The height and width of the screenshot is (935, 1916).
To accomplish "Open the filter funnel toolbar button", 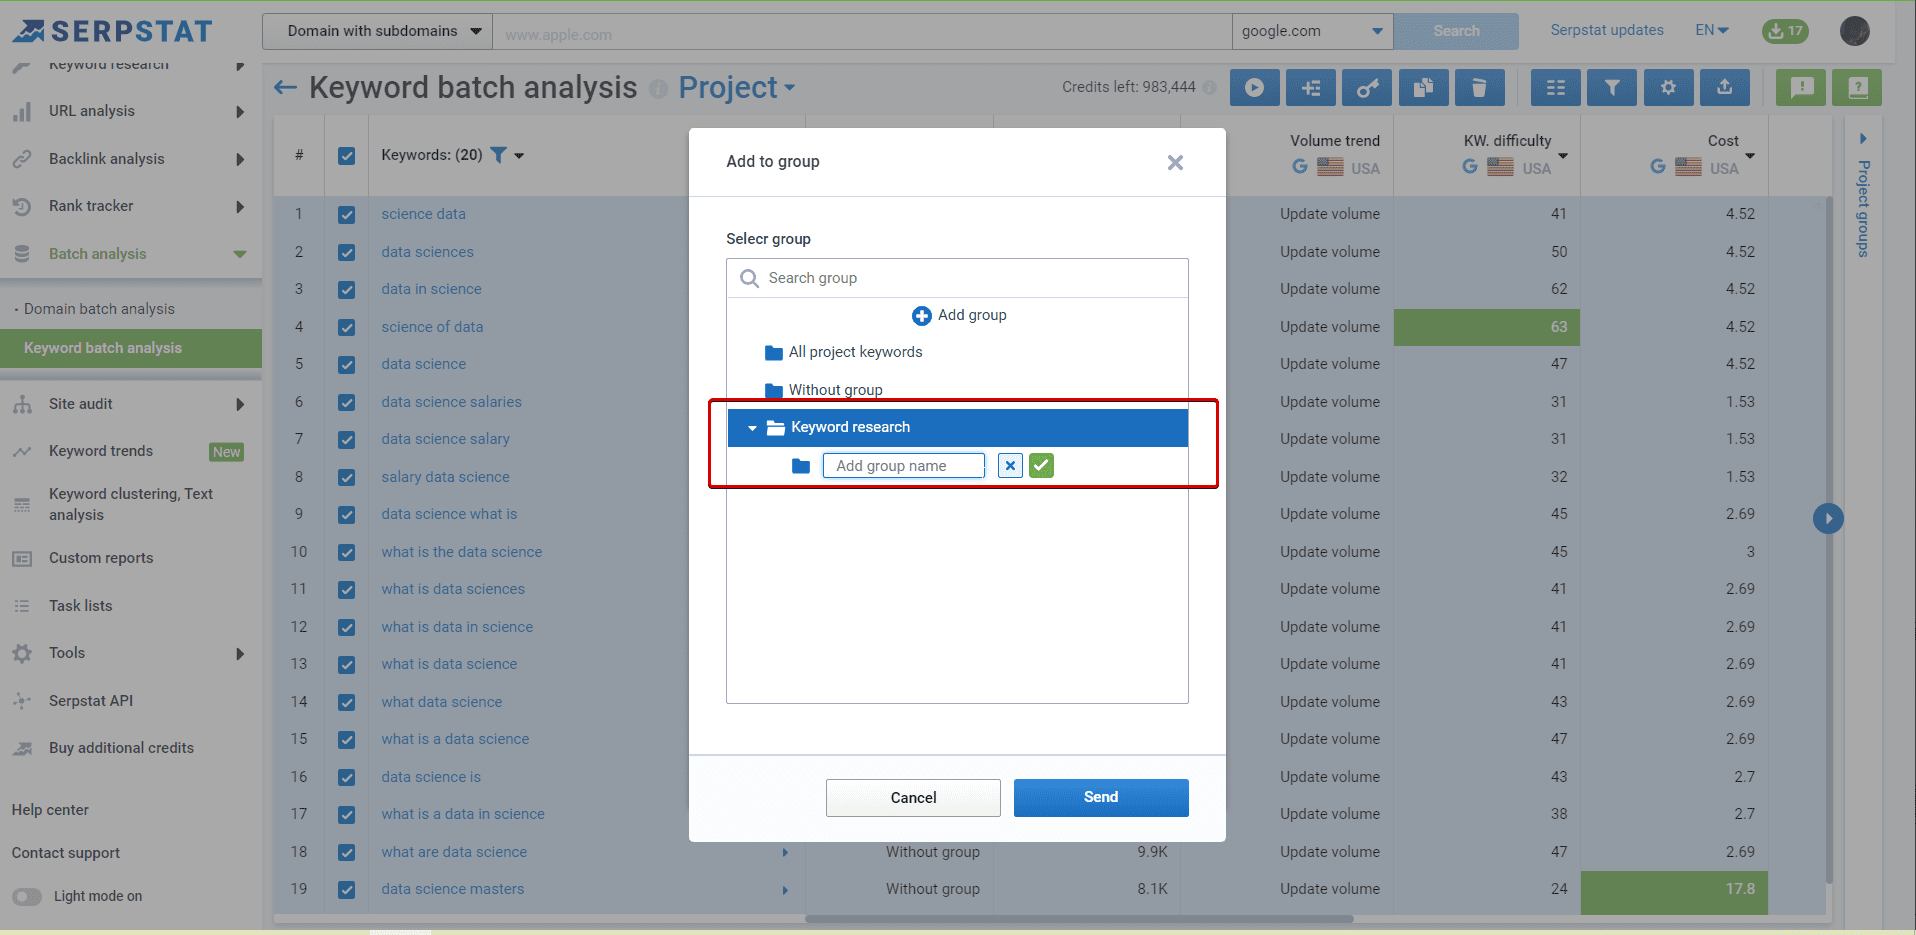I will 1612,88.
